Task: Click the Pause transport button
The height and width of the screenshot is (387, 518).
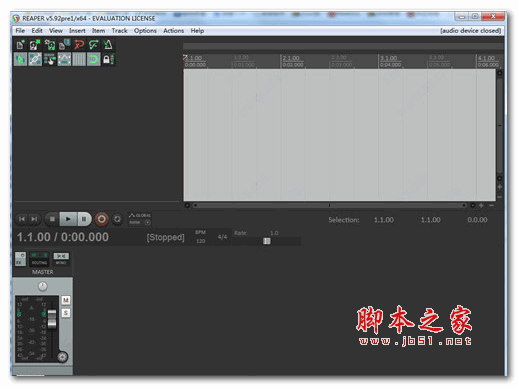Action: (84, 219)
